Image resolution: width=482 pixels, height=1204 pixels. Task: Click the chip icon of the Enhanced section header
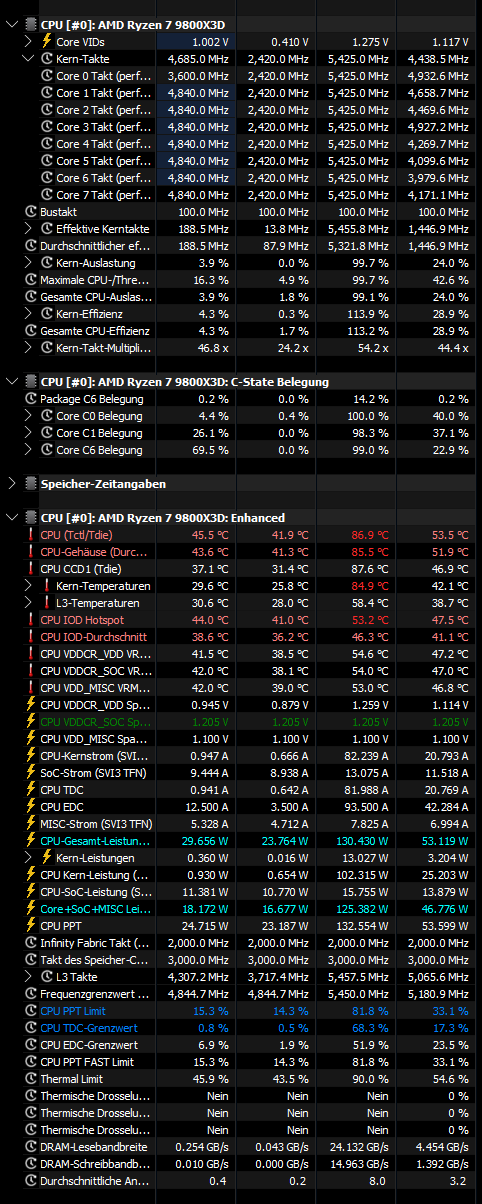(31, 517)
